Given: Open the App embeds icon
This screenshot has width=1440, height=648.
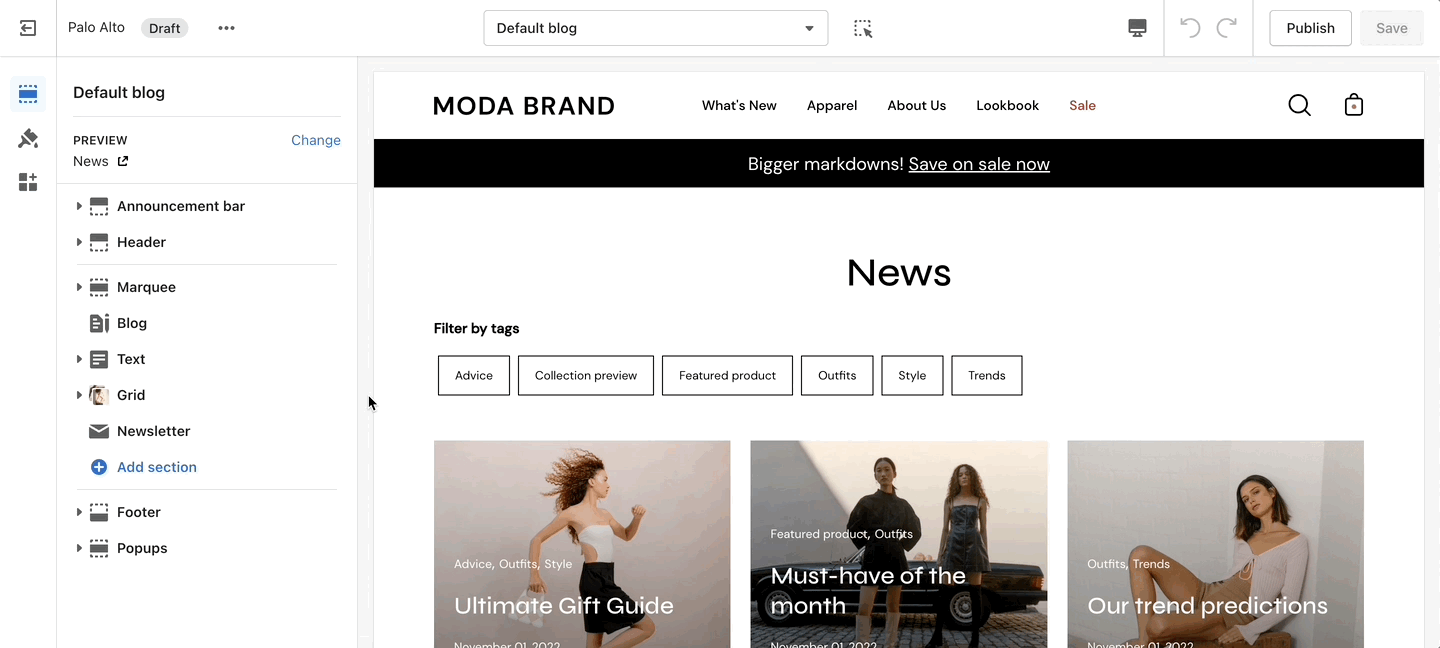Looking at the screenshot, I should [28, 182].
